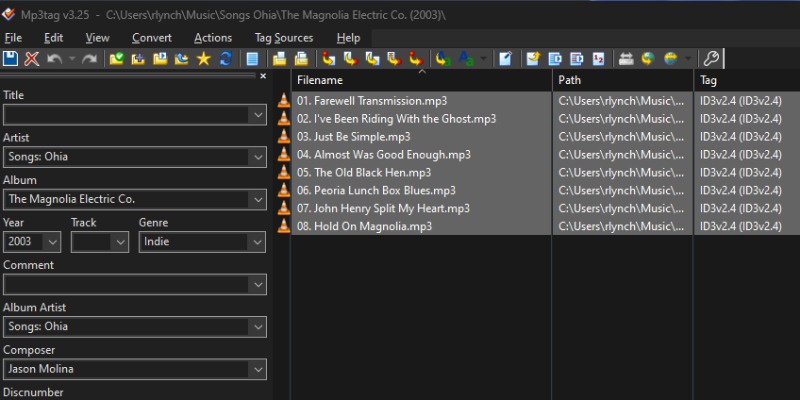Open Actions via the yellow-green arrow icon
The height and width of the screenshot is (400, 800).
[x=443, y=59]
